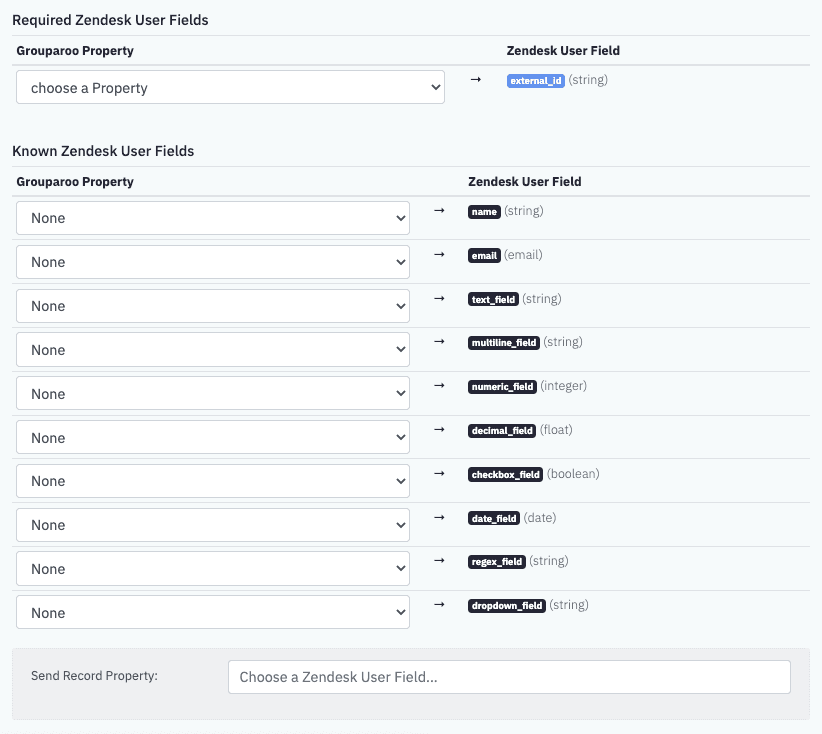Click the regex_field badge
The width and height of the screenshot is (822, 734).
point(496,562)
